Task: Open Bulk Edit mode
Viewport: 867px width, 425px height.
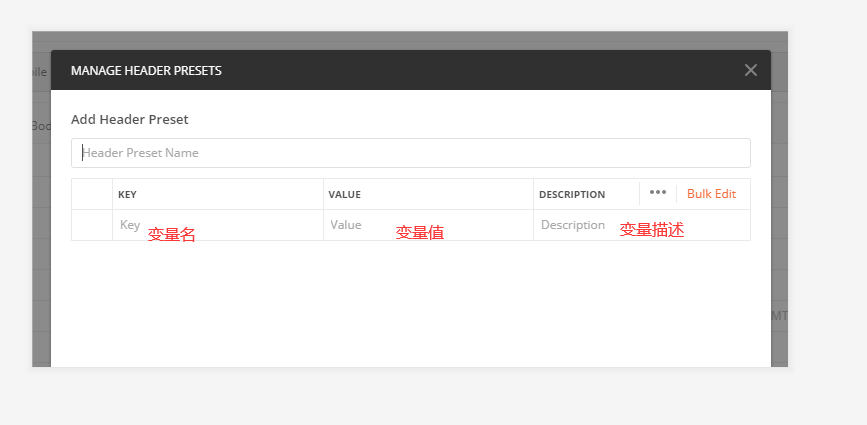Action: click(712, 194)
